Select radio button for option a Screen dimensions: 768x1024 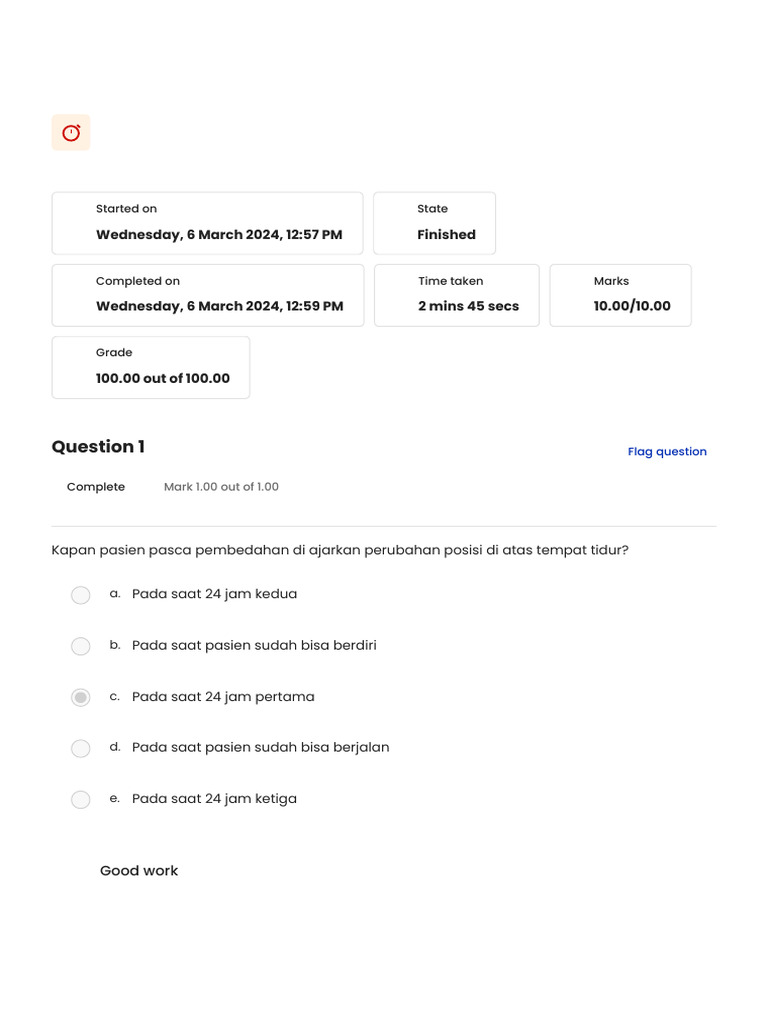coord(81,595)
